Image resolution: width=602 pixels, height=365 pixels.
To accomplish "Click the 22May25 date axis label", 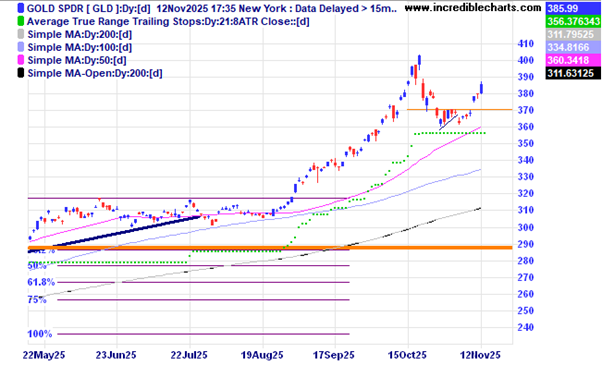I will click(44, 355).
